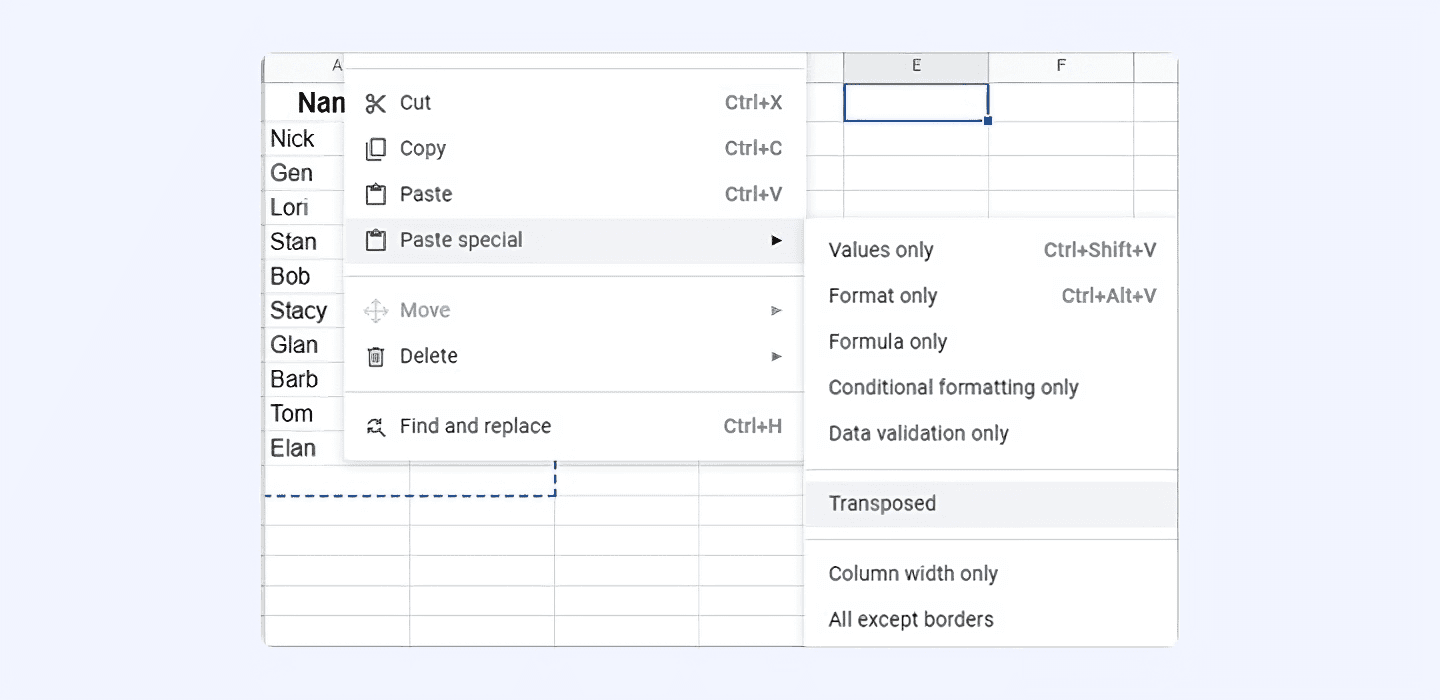Choose Values only paste option
The image size is (1440, 700).
(x=881, y=251)
